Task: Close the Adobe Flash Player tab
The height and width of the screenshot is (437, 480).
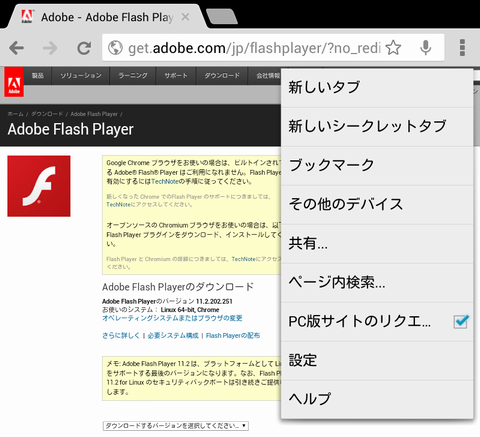Action: pyautogui.click(x=185, y=17)
